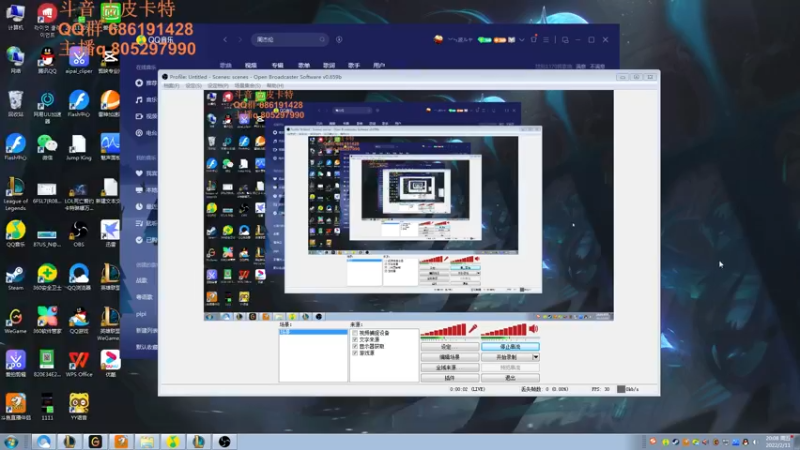Image resolution: width=800 pixels, height=450 pixels.
Task: Click the 停止串流 stop streaming button
Action: pyautogui.click(x=510, y=347)
